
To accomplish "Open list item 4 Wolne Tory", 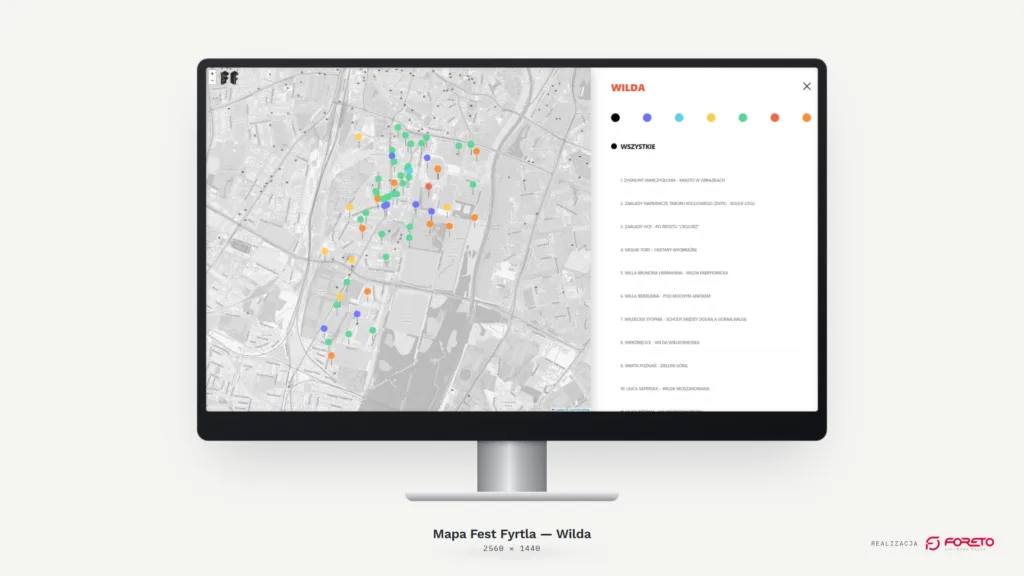I will [x=658, y=250].
